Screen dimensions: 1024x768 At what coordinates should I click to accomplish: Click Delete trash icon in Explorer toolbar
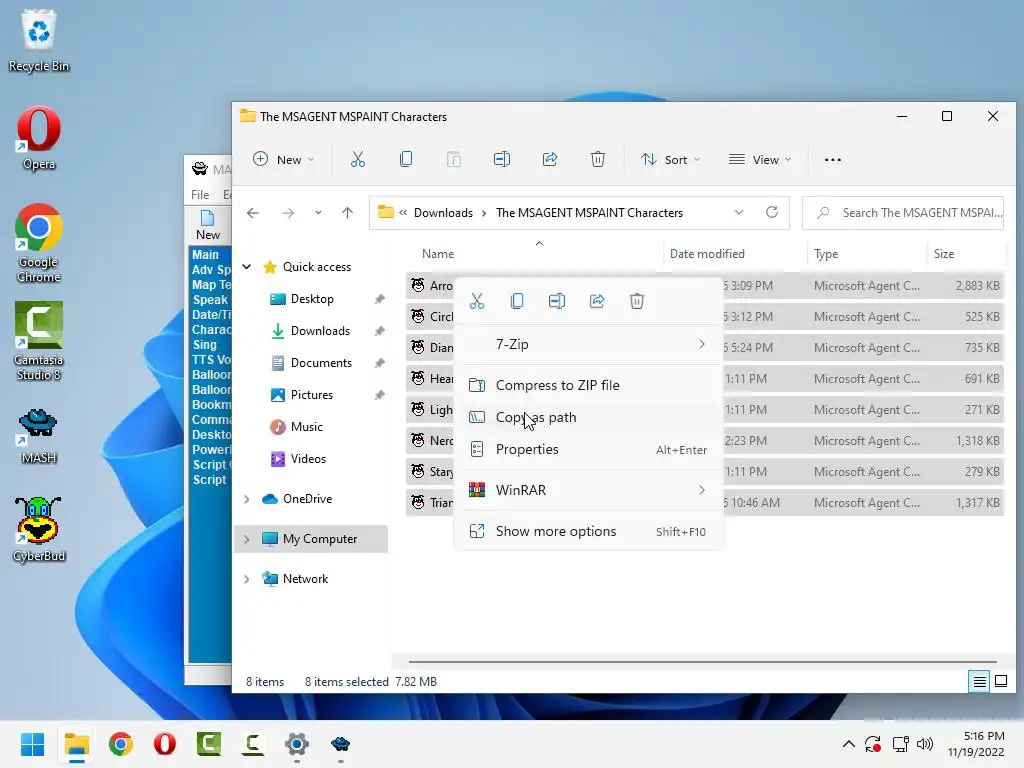pyautogui.click(x=598, y=159)
